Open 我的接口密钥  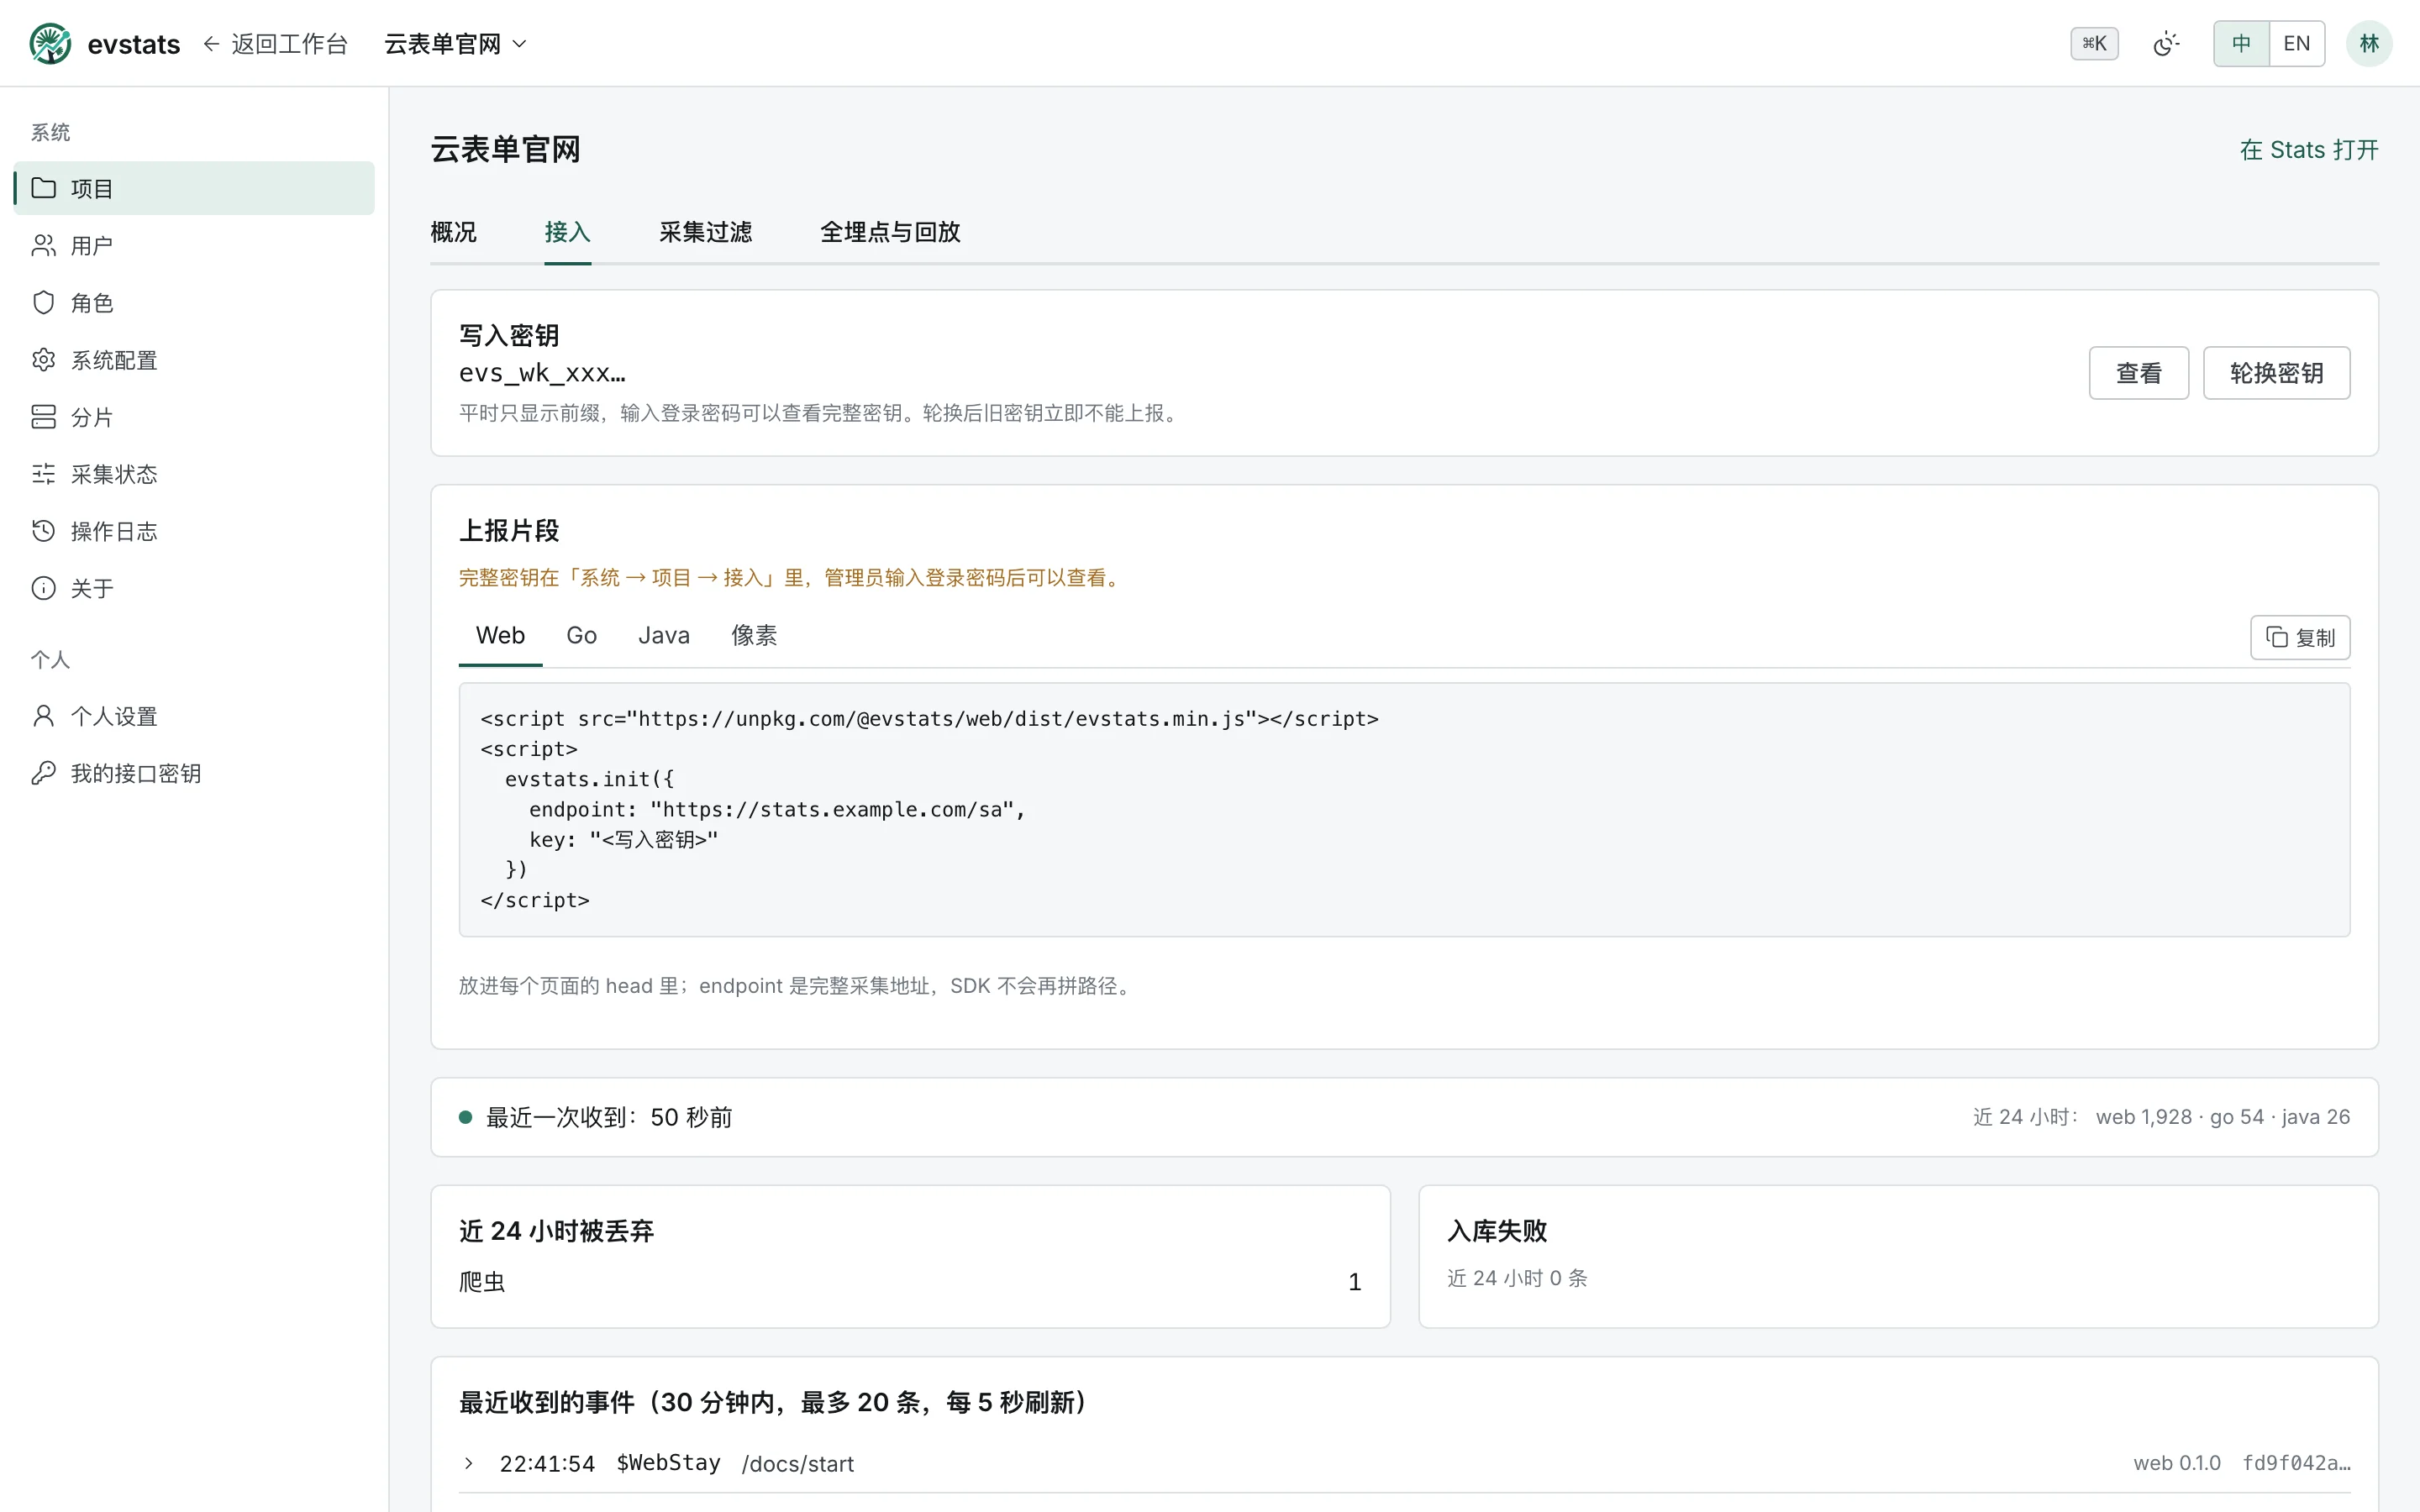(x=194, y=772)
